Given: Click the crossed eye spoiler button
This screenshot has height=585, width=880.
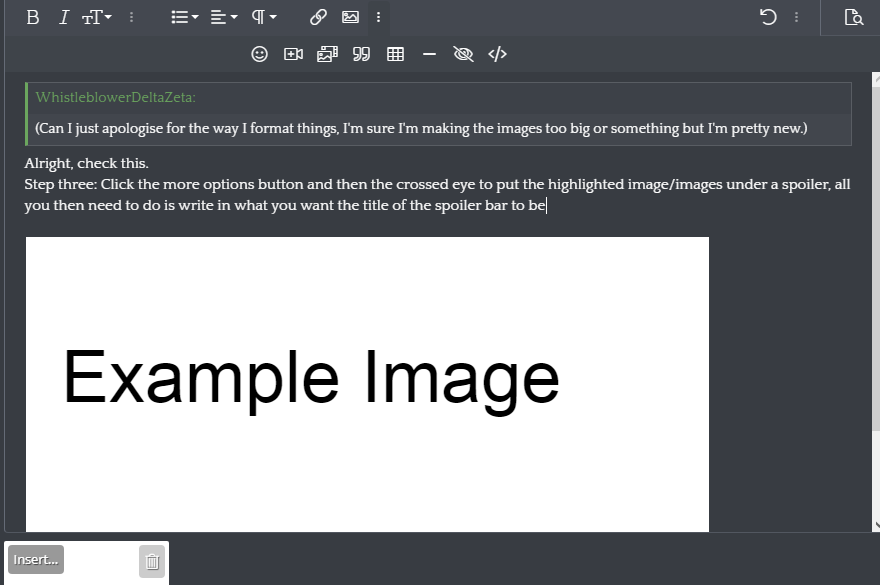Looking at the screenshot, I should (x=463, y=54).
